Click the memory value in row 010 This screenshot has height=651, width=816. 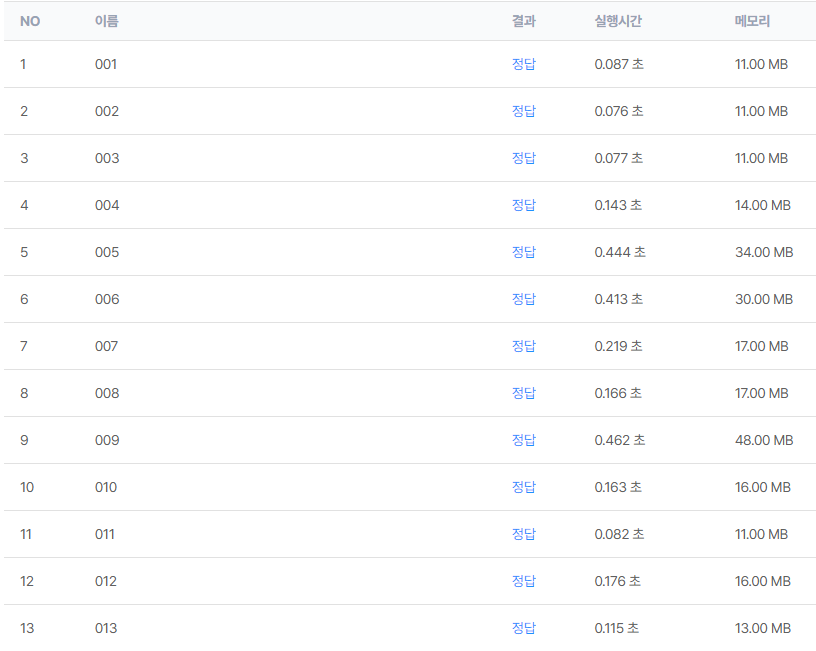coord(762,487)
